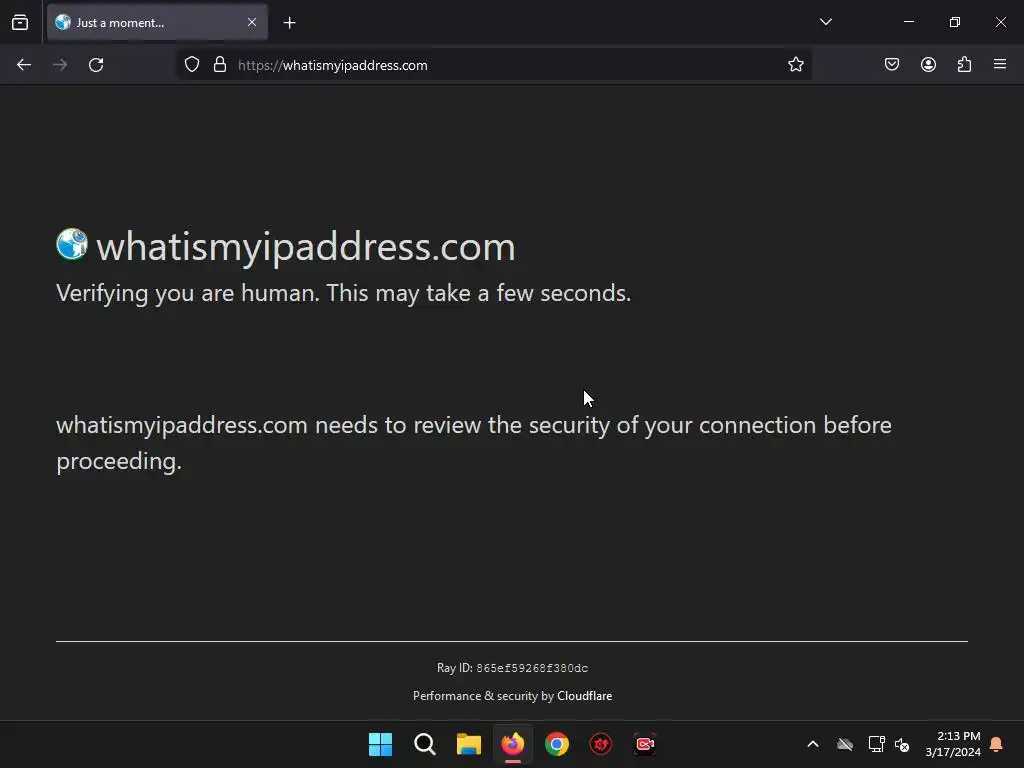Restore down the Firefox window
The height and width of the screenshot is (768, 1024).
click(x=955, y=22)
